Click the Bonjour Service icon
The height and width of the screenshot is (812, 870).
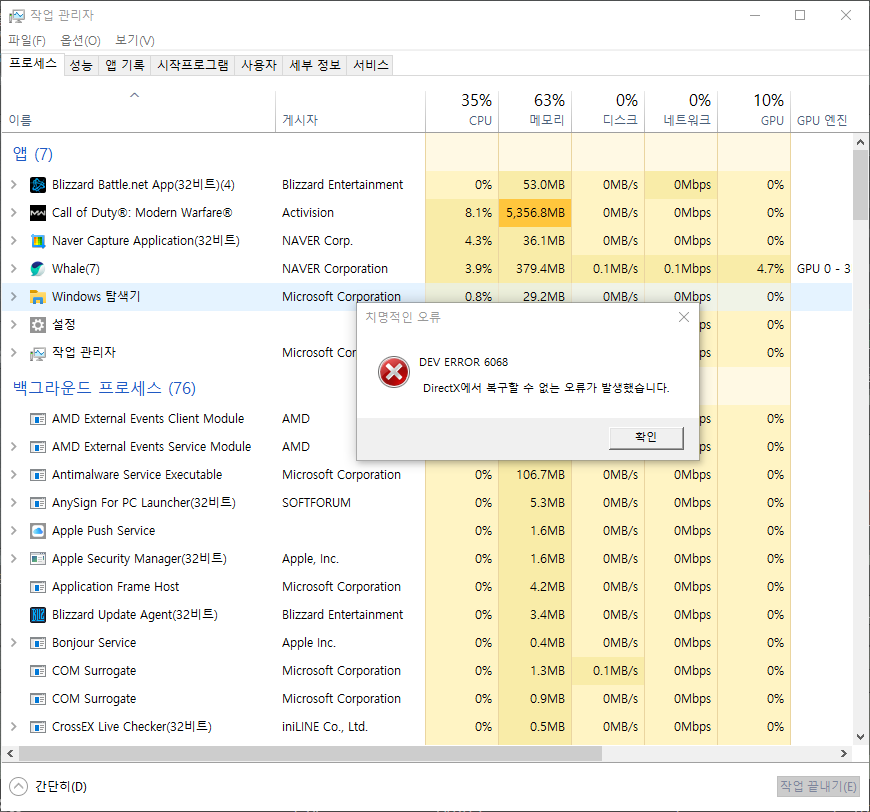[38, 643]
